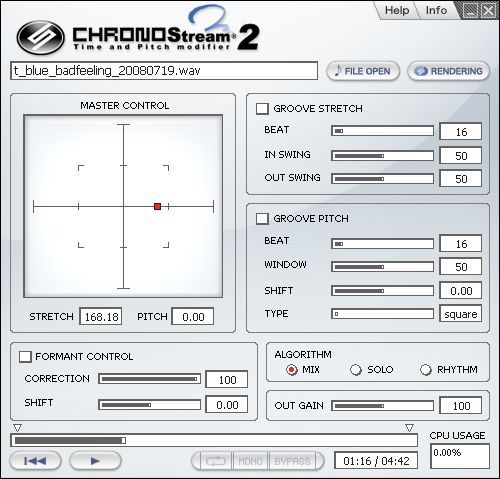Click the OUT SWING value 50
This screenshot has height=479, width=500.
461,178
